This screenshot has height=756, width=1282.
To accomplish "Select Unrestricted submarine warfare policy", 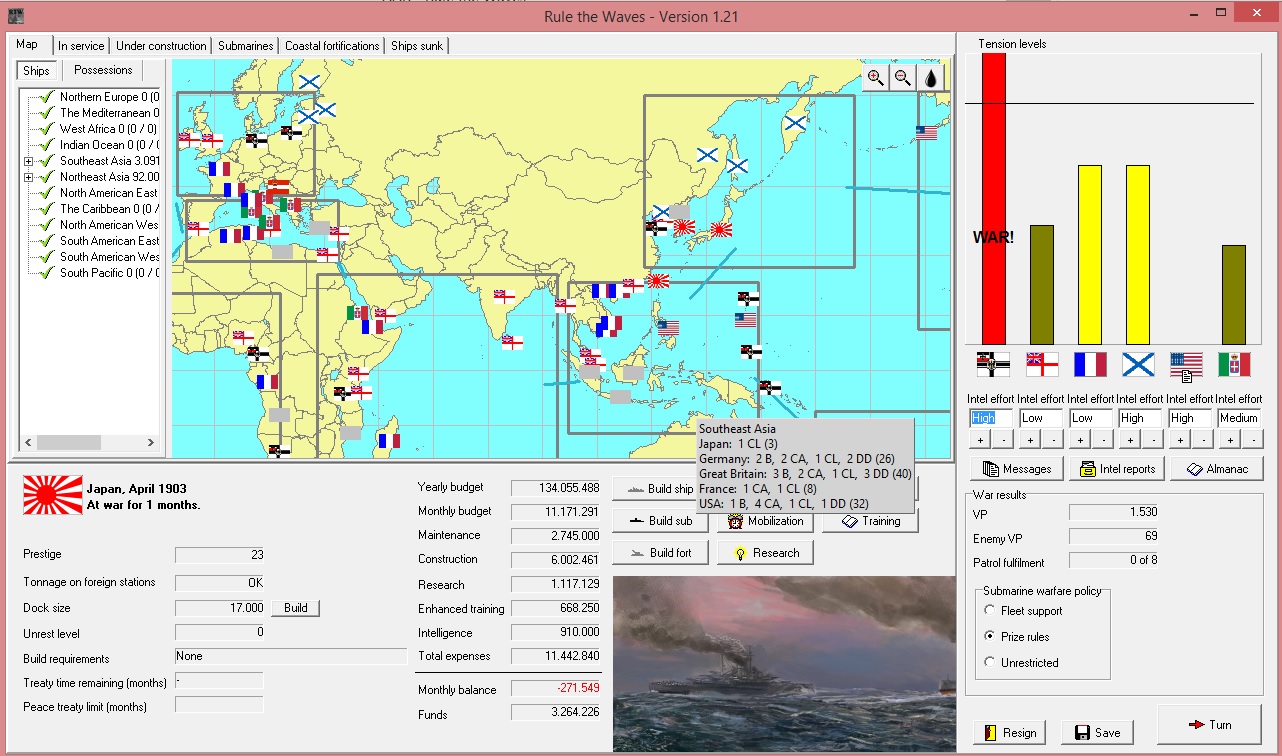I will click(990, 662).
